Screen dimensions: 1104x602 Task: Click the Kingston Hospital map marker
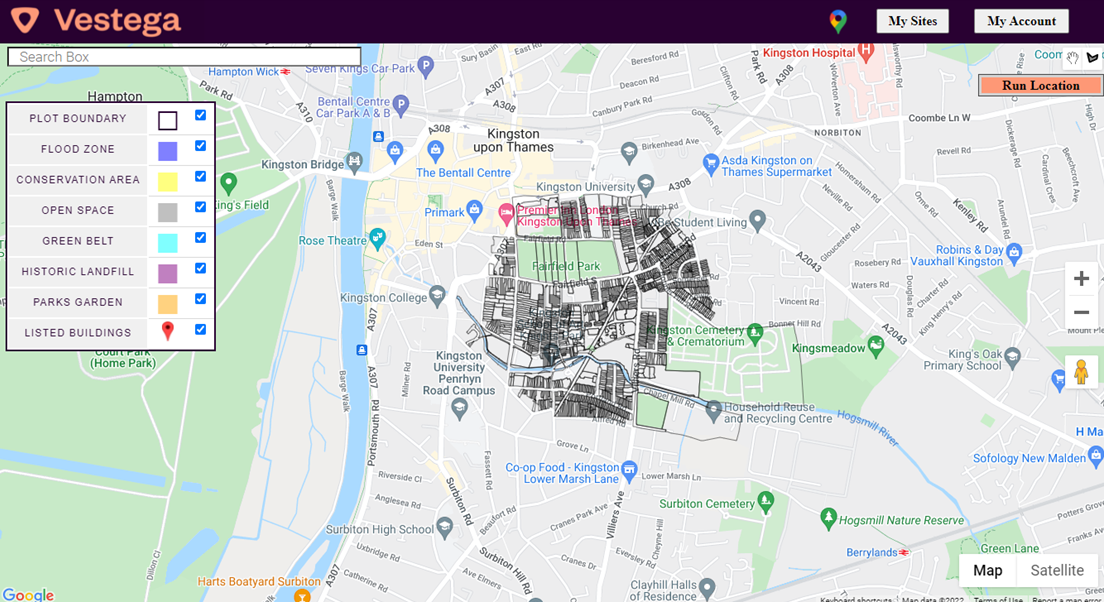pyautogui.click(x=866, y=49)
